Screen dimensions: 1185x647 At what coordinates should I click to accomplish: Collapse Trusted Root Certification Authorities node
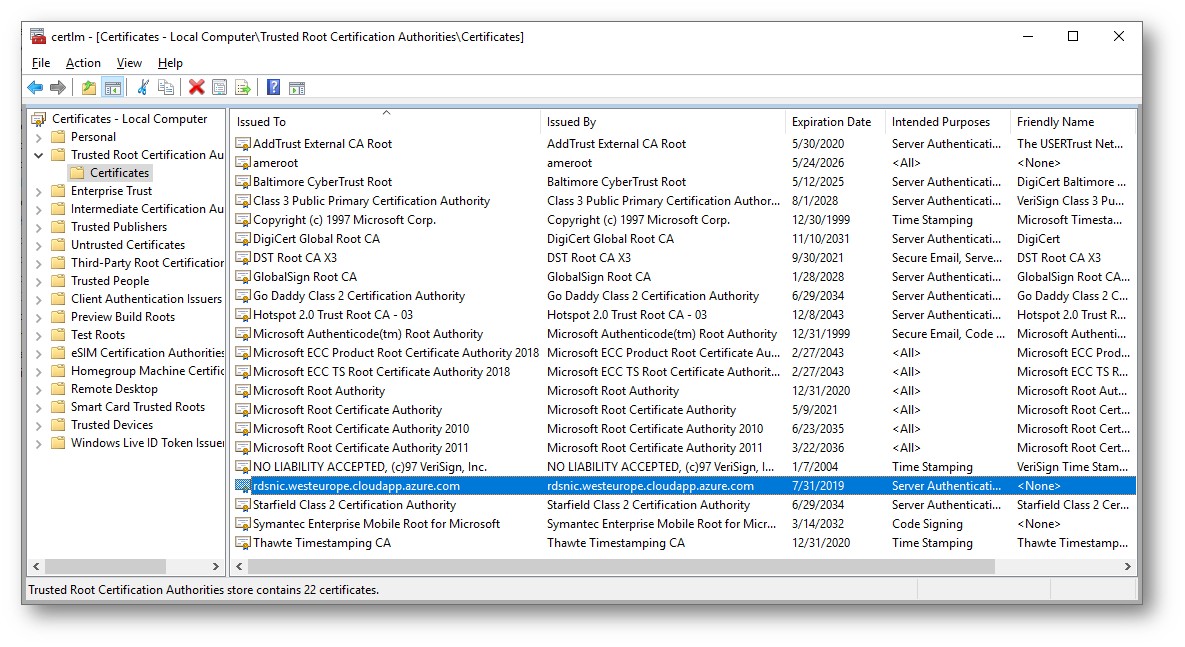pyautogui.click(x=39, y=155)
